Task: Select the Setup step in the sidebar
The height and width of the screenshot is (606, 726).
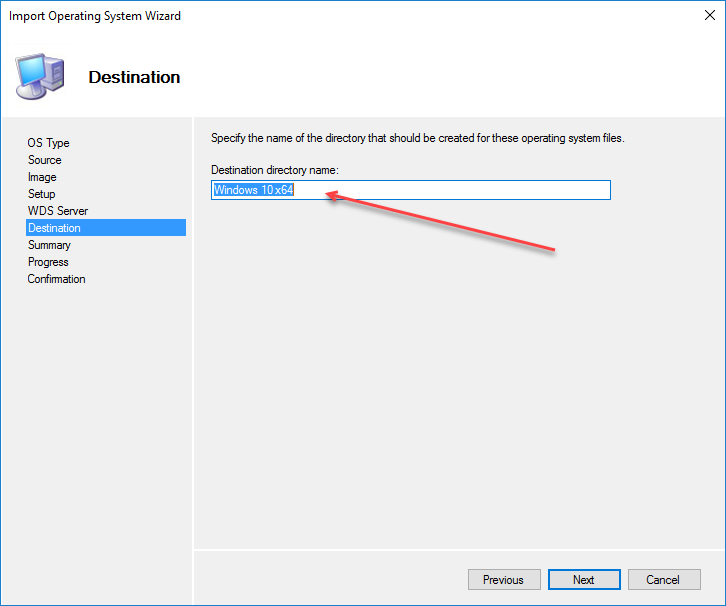Action: pyautogui.click(x=42, y=194)
